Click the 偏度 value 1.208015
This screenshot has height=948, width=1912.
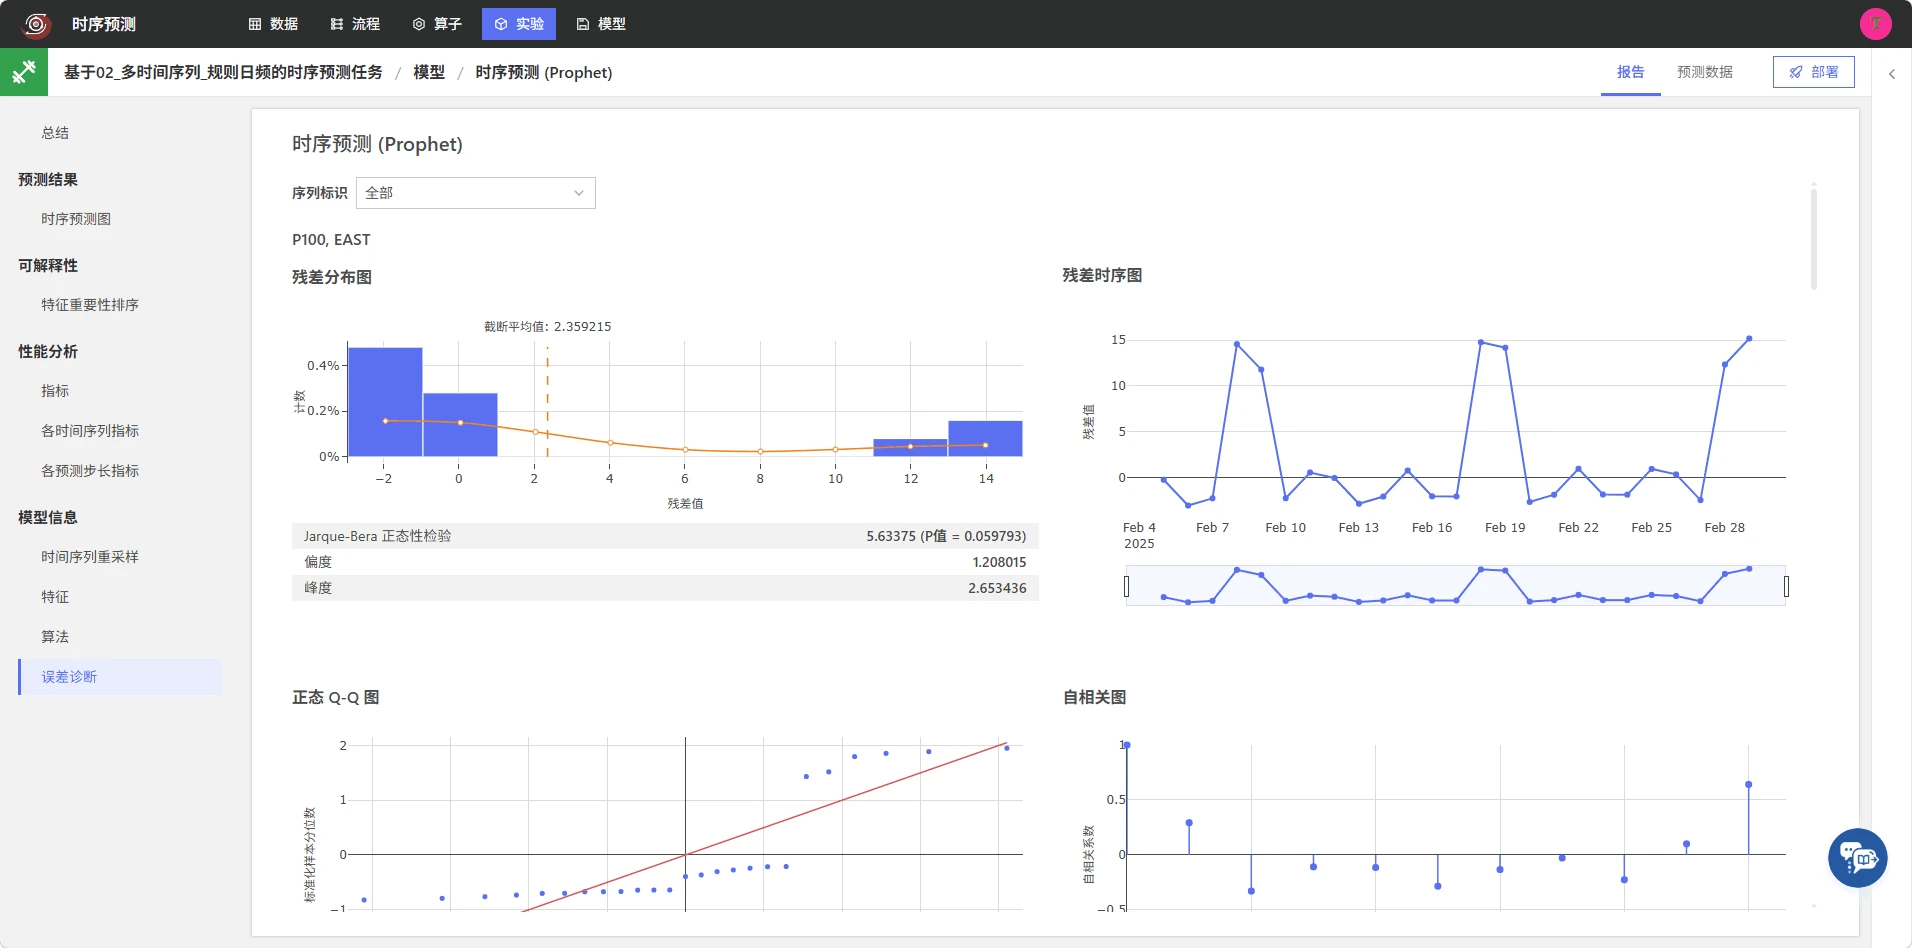pyautogui.click(x=999, y=562)
